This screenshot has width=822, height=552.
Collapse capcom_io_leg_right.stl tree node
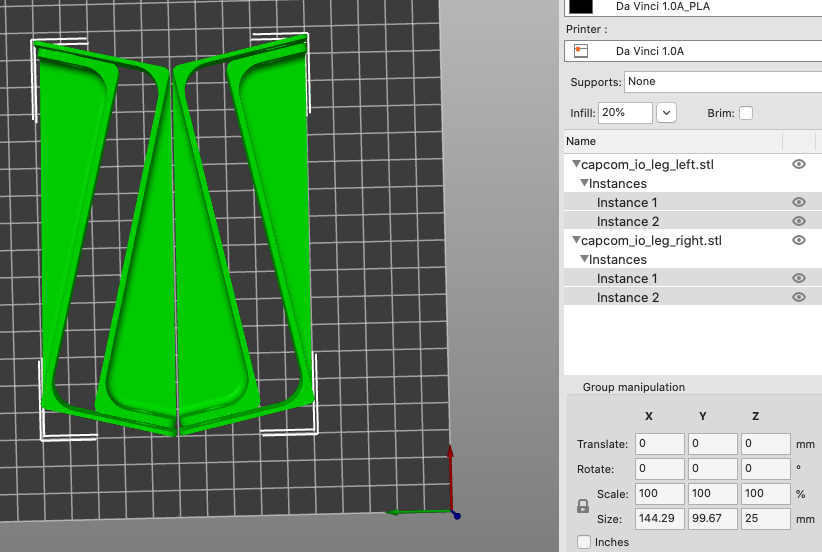(x=576, y=240)
